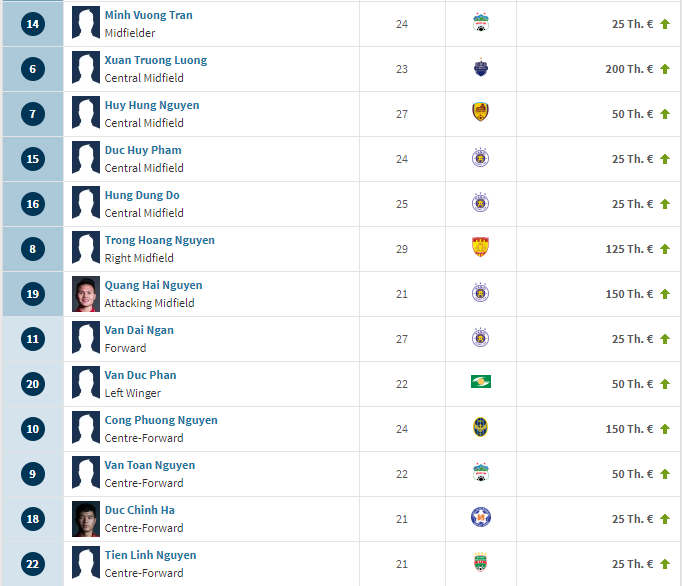682x586 pixels.
Task: Go to Van Toan Nguyen's profile
Action: (150, 465)
